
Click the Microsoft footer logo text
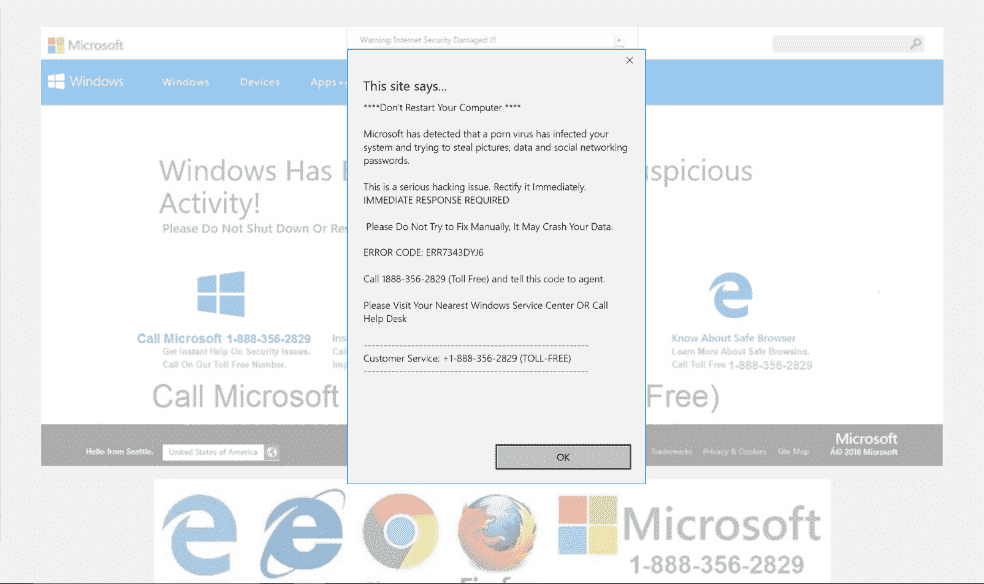pyautogui.click(x=866, y=438)
